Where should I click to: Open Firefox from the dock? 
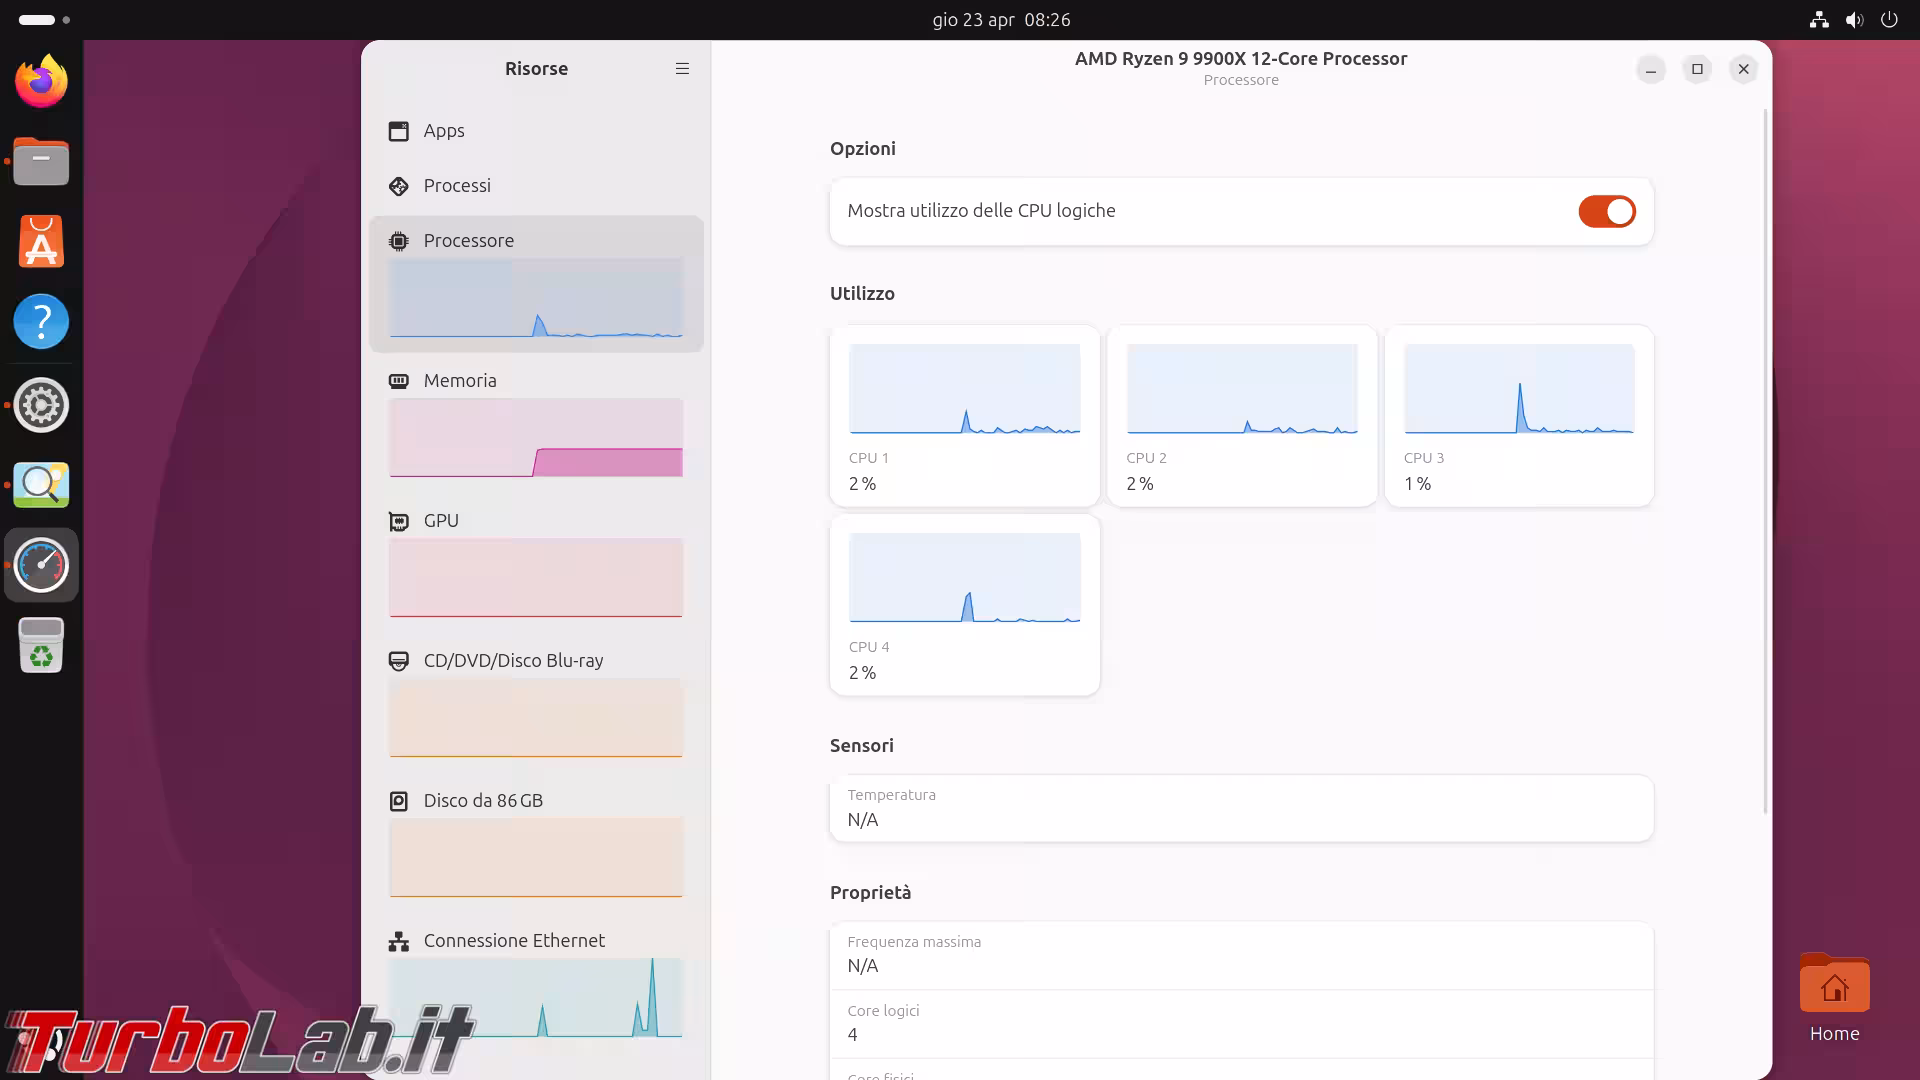pyautogui.click(x=41, y=81)
